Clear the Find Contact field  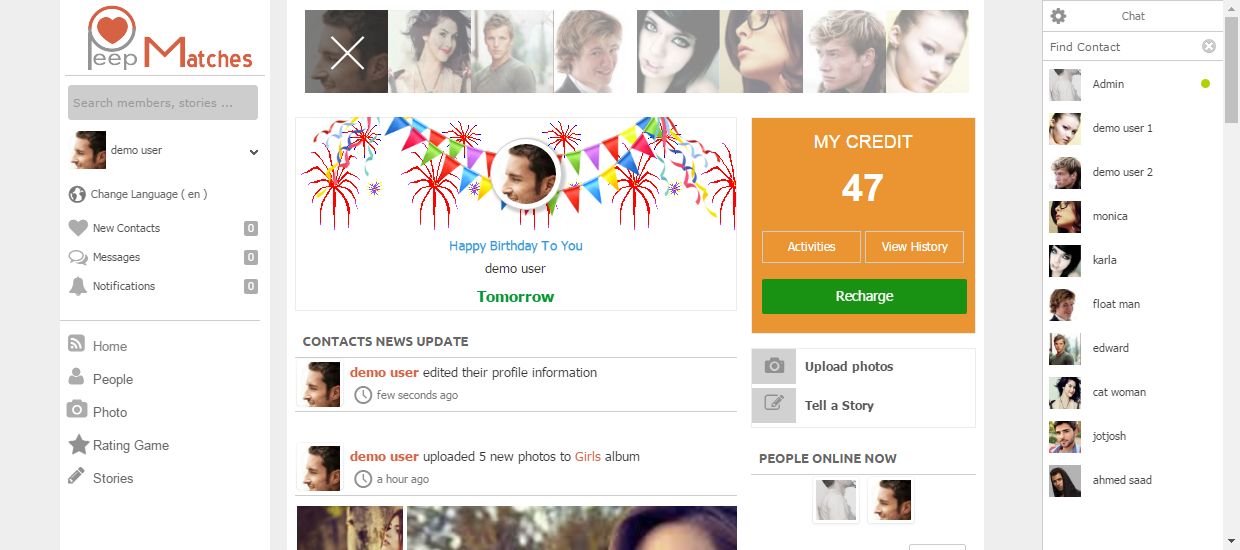click(x=1208, y=46)
